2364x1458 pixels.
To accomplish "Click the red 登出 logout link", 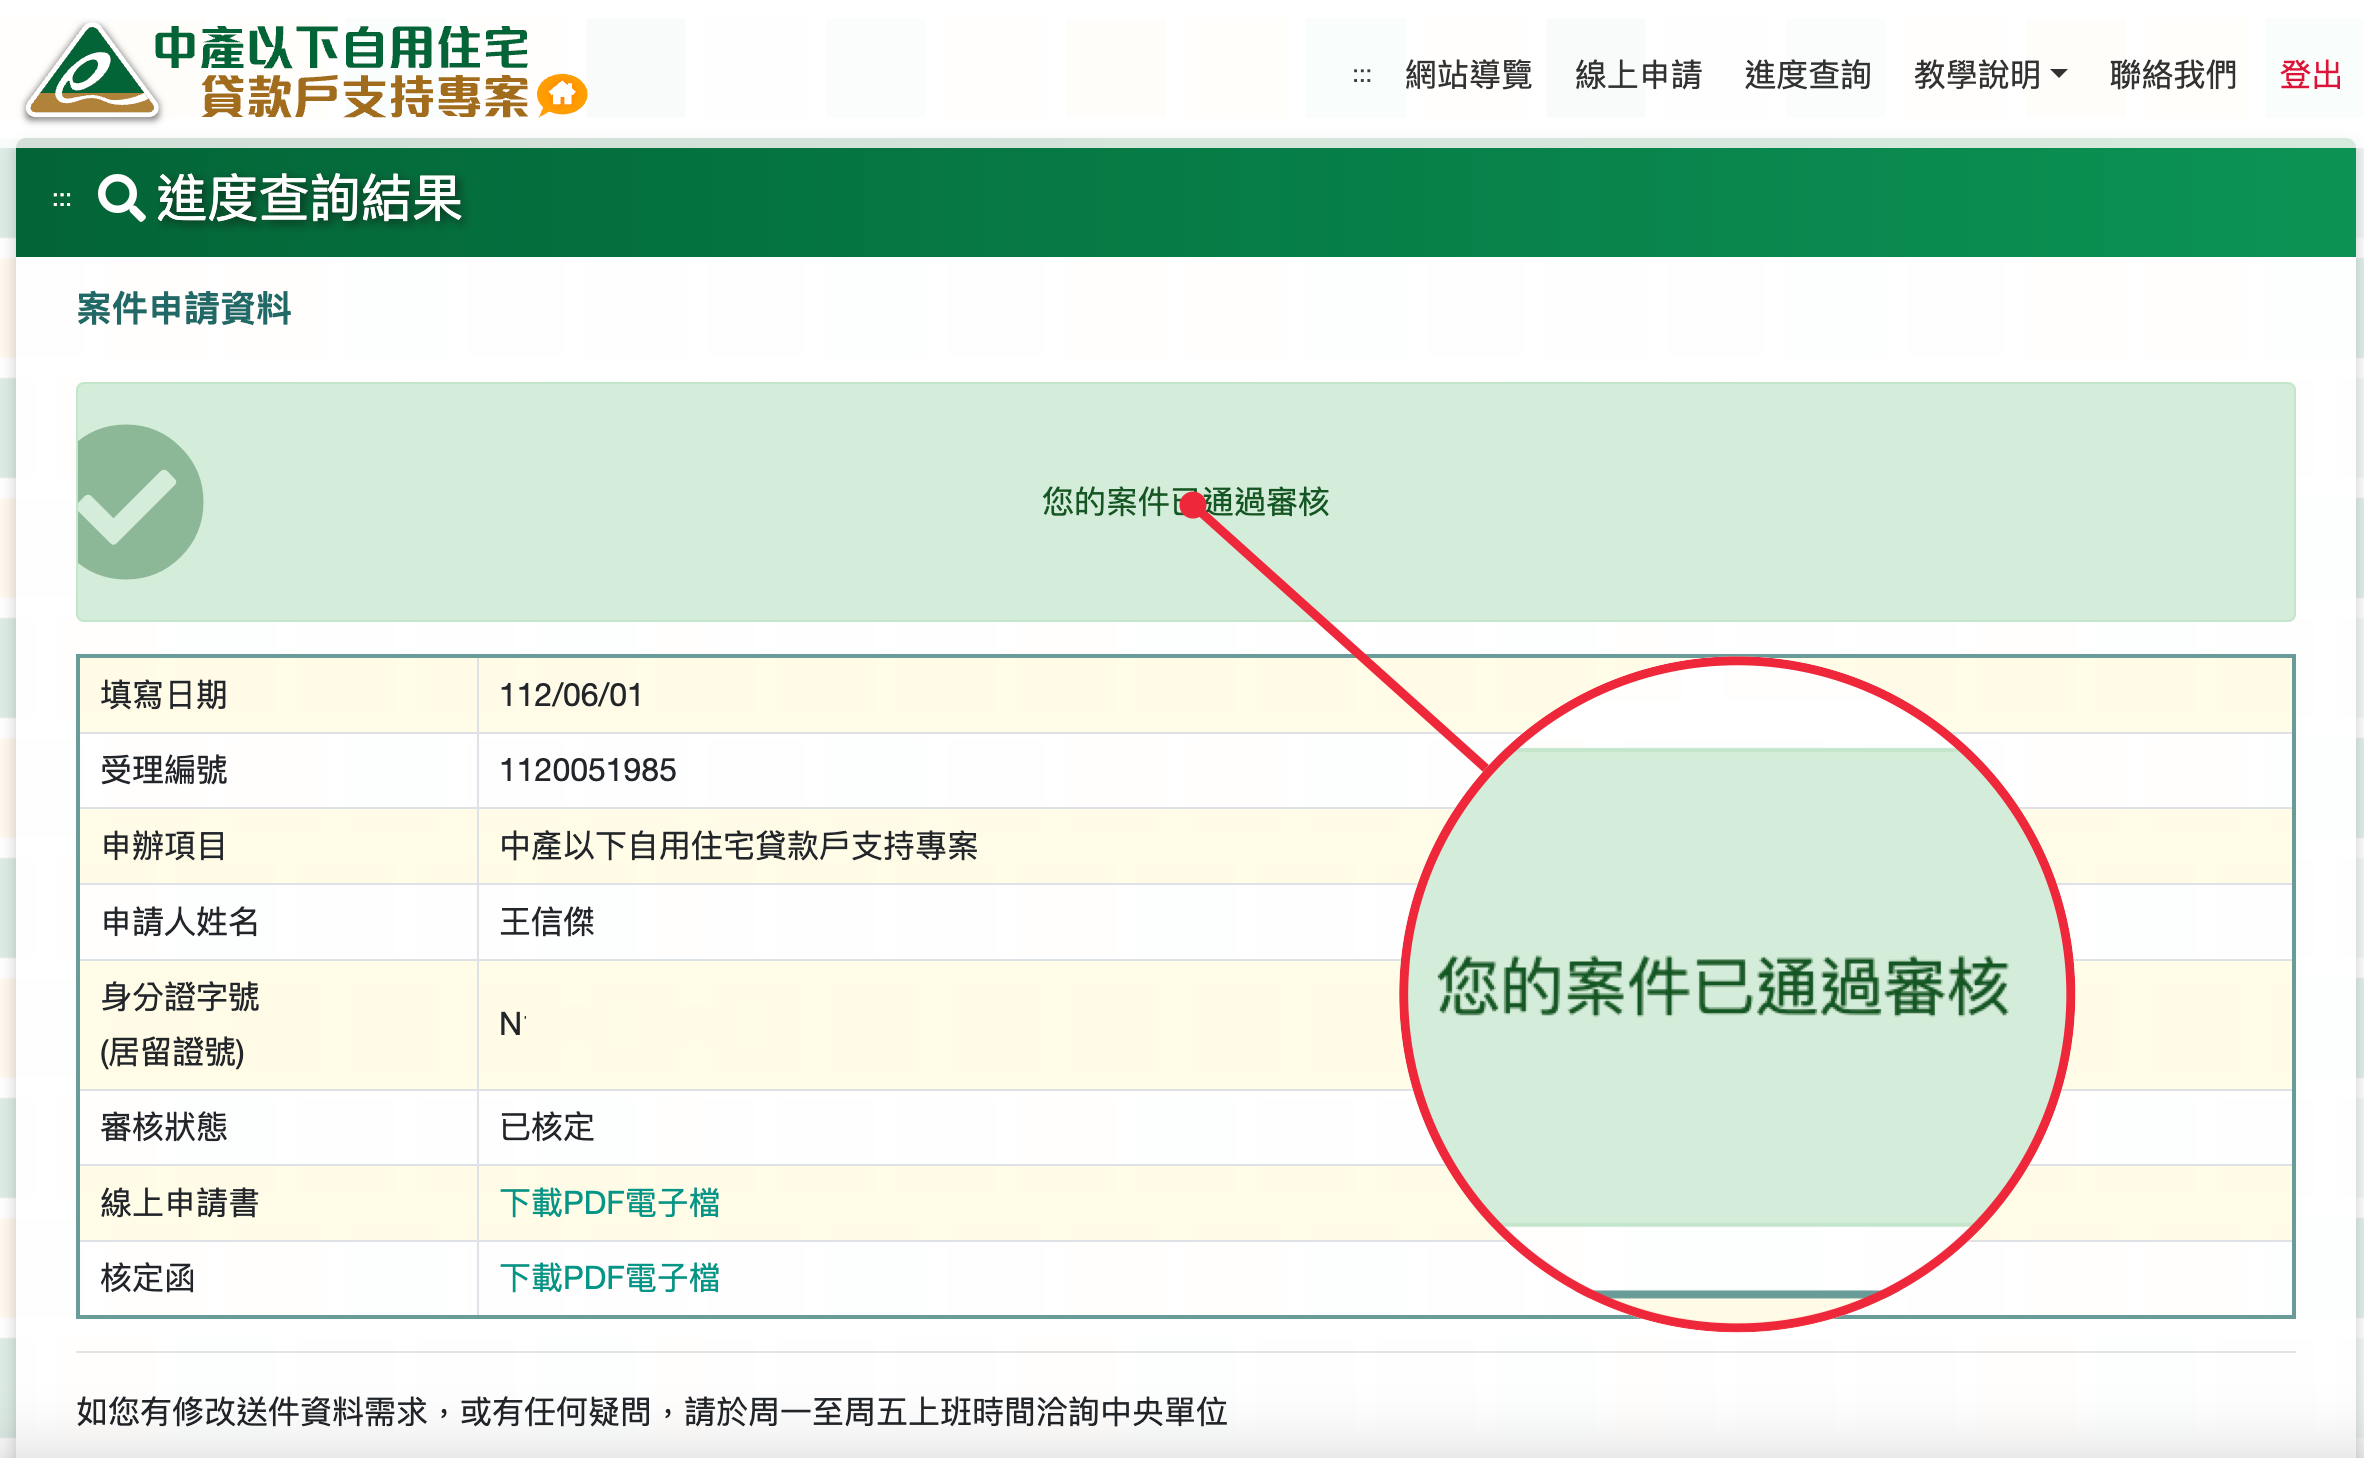I will [2311, 75].
